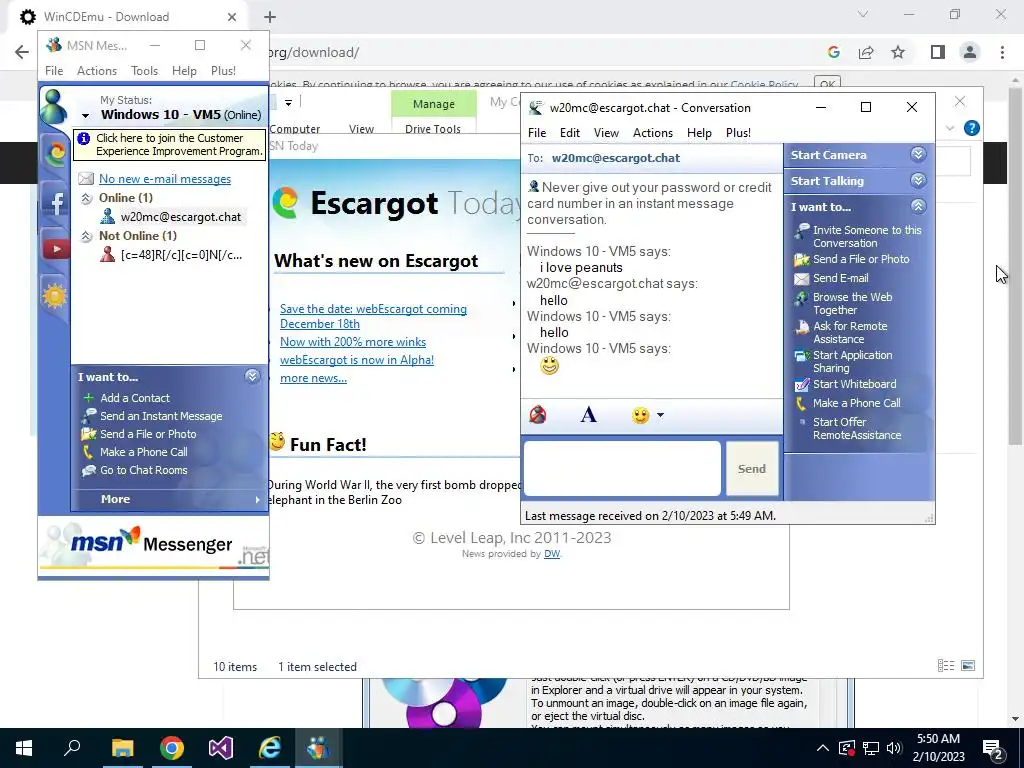Open the File menu in MSN main window

[54, 71]
